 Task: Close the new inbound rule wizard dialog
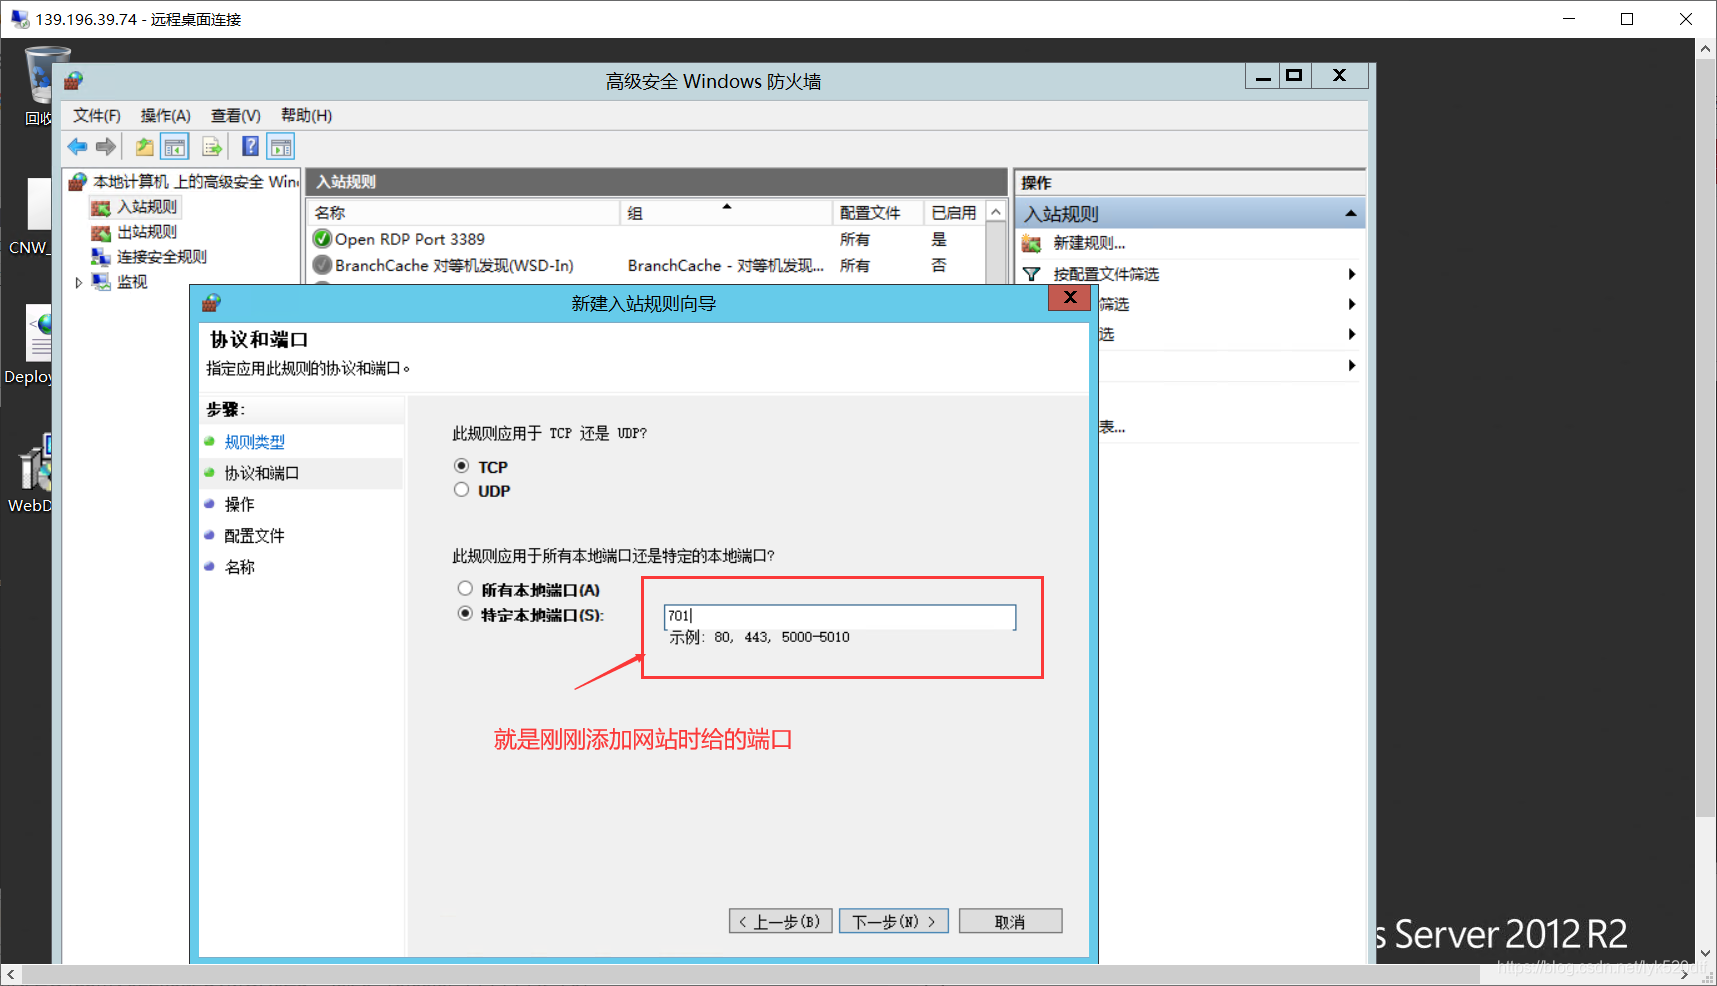tap(1069, 297)
